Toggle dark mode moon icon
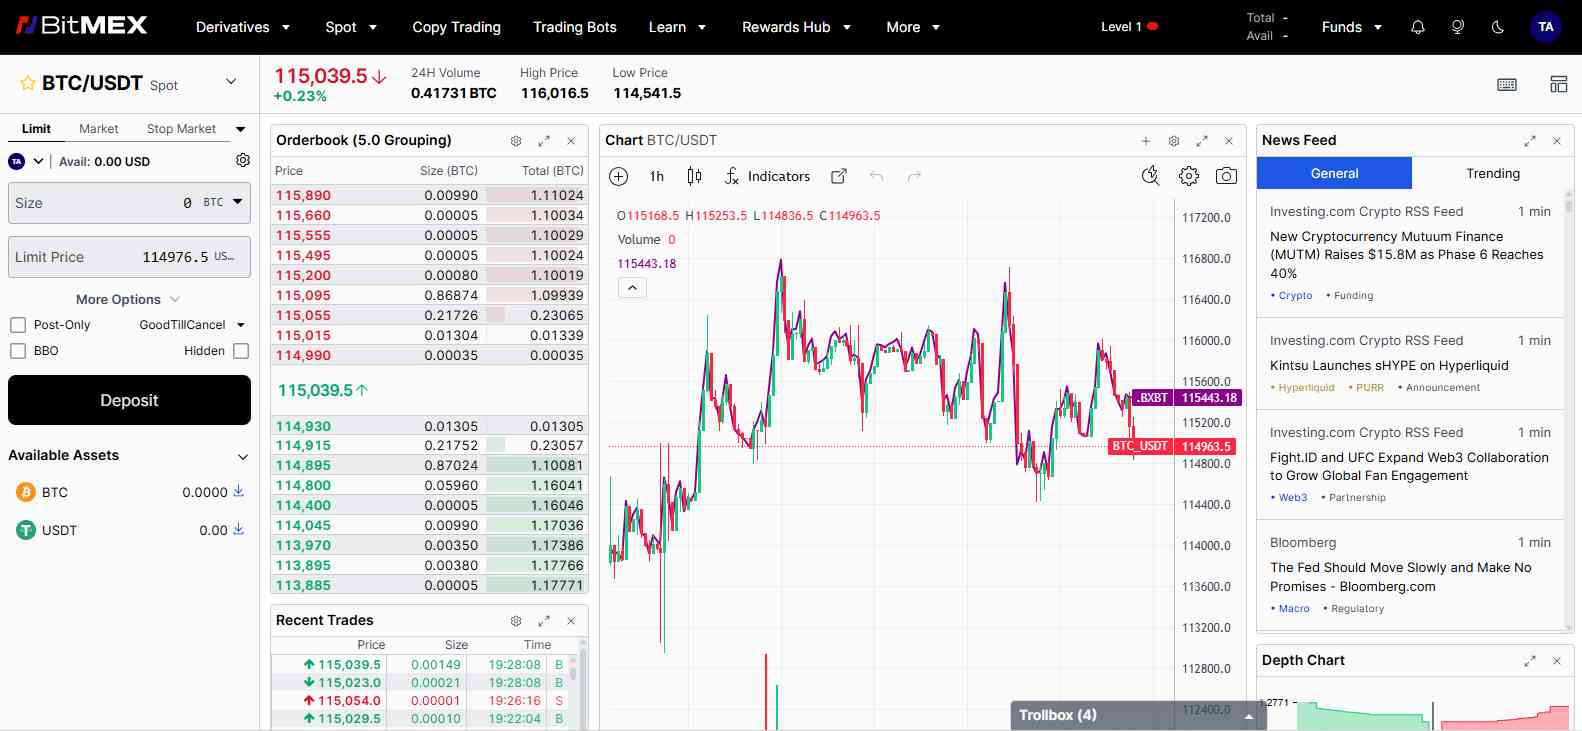This screenshot has width=1582, height=731. coord(1497,27)
